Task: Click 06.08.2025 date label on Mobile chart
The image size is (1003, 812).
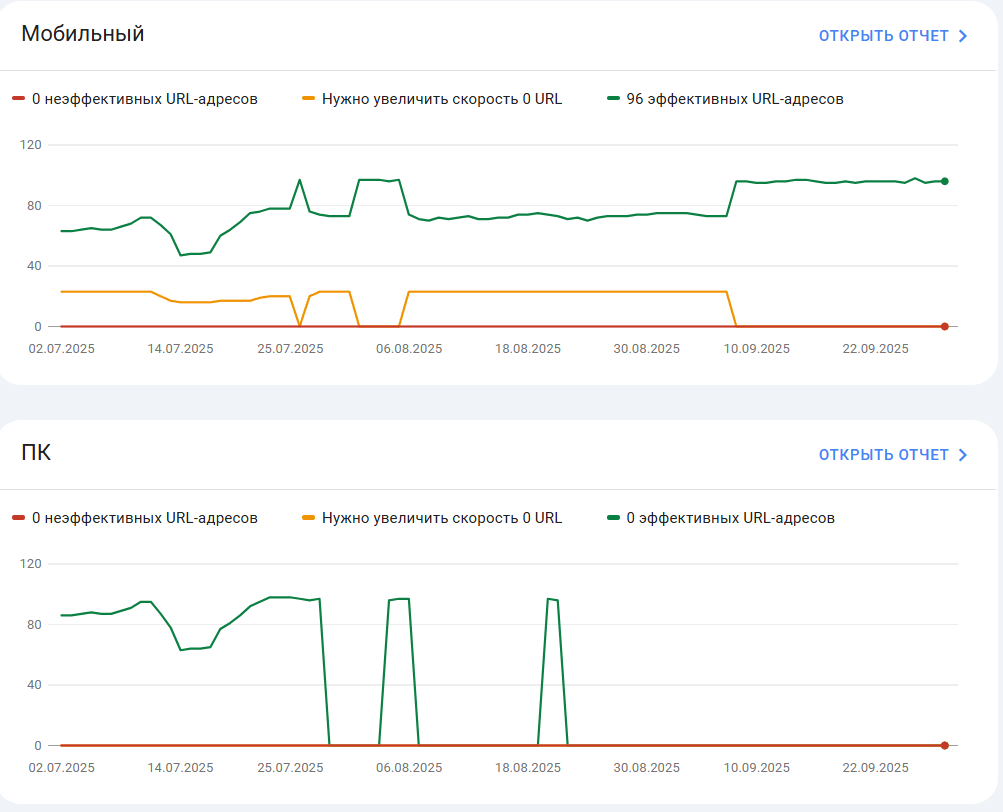Action: [x=409, y=349]
